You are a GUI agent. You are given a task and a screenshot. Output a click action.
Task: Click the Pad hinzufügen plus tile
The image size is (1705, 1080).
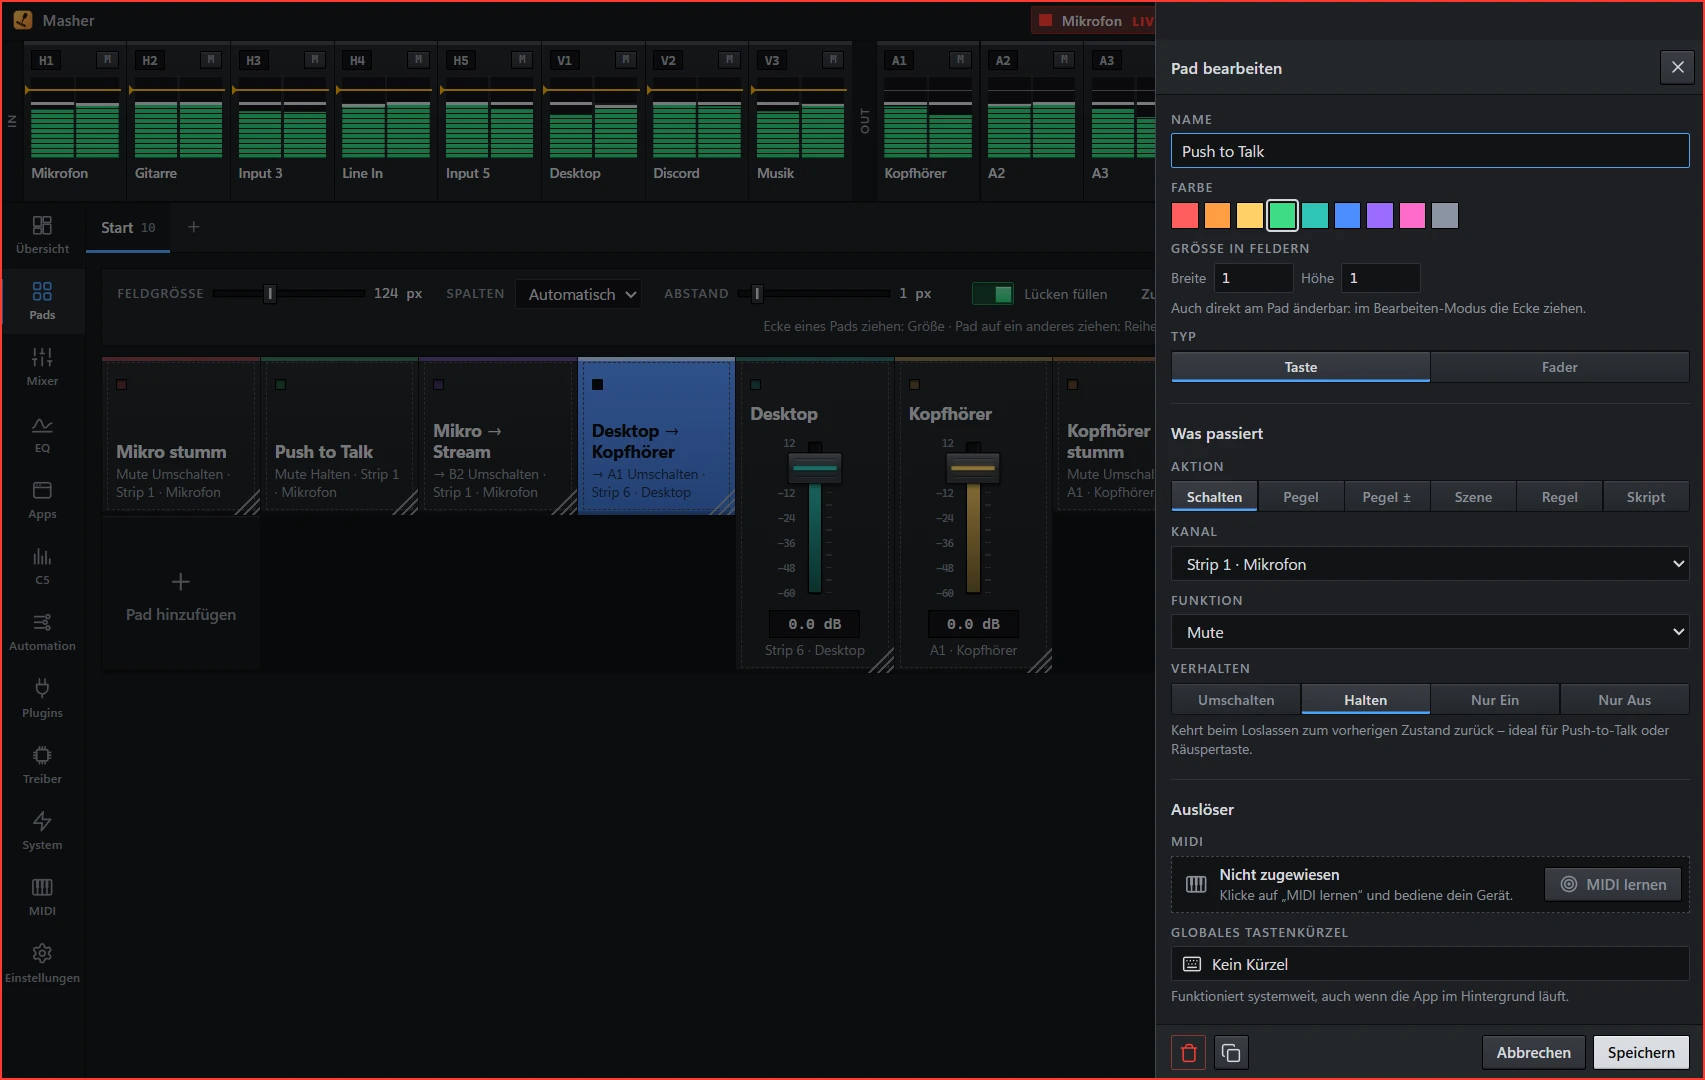[x=181, y=594]
